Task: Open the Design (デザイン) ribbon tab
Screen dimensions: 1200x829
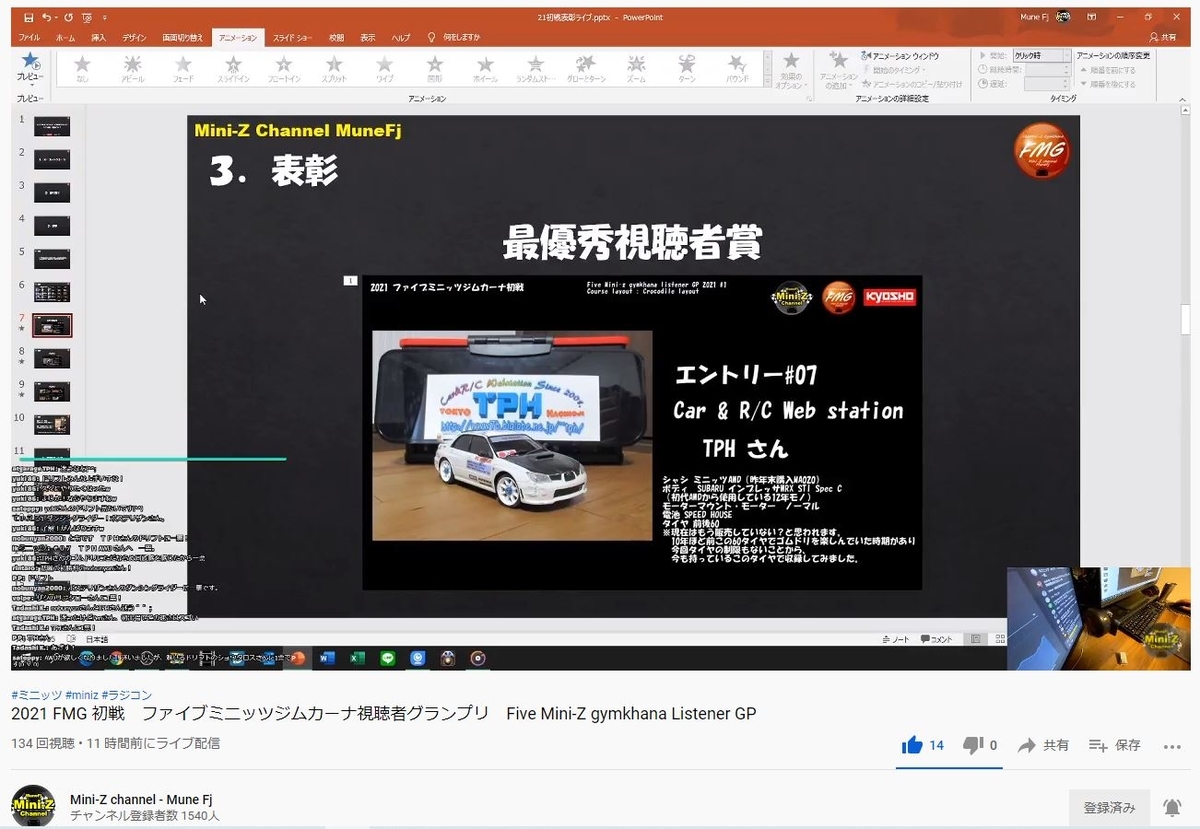Action: click(134, 37)
